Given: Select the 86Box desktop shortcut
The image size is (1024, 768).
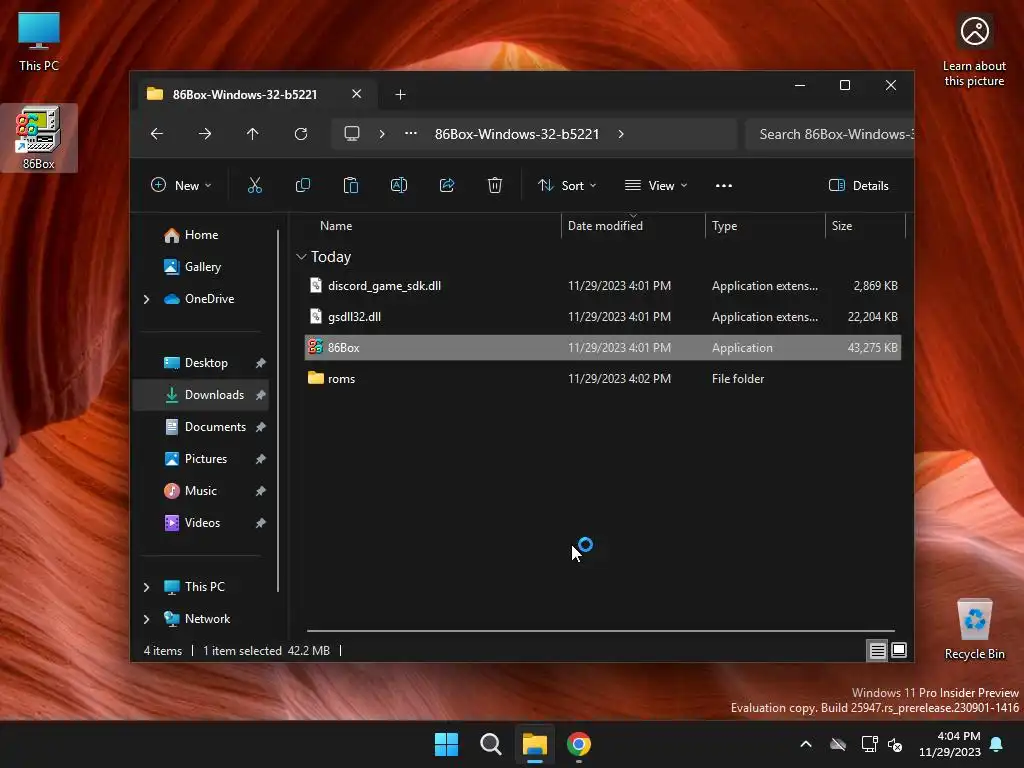Looking at the screenshot, I should click(x=39, y=138).
